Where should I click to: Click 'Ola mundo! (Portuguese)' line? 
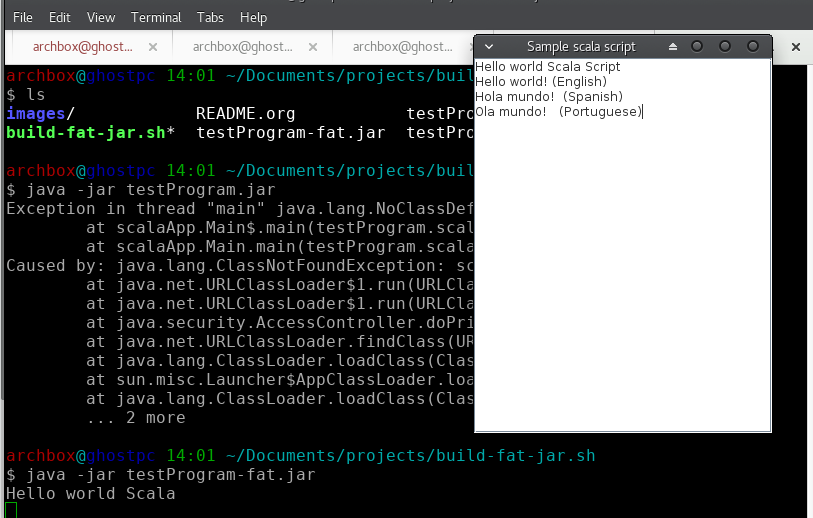point(558,111)
